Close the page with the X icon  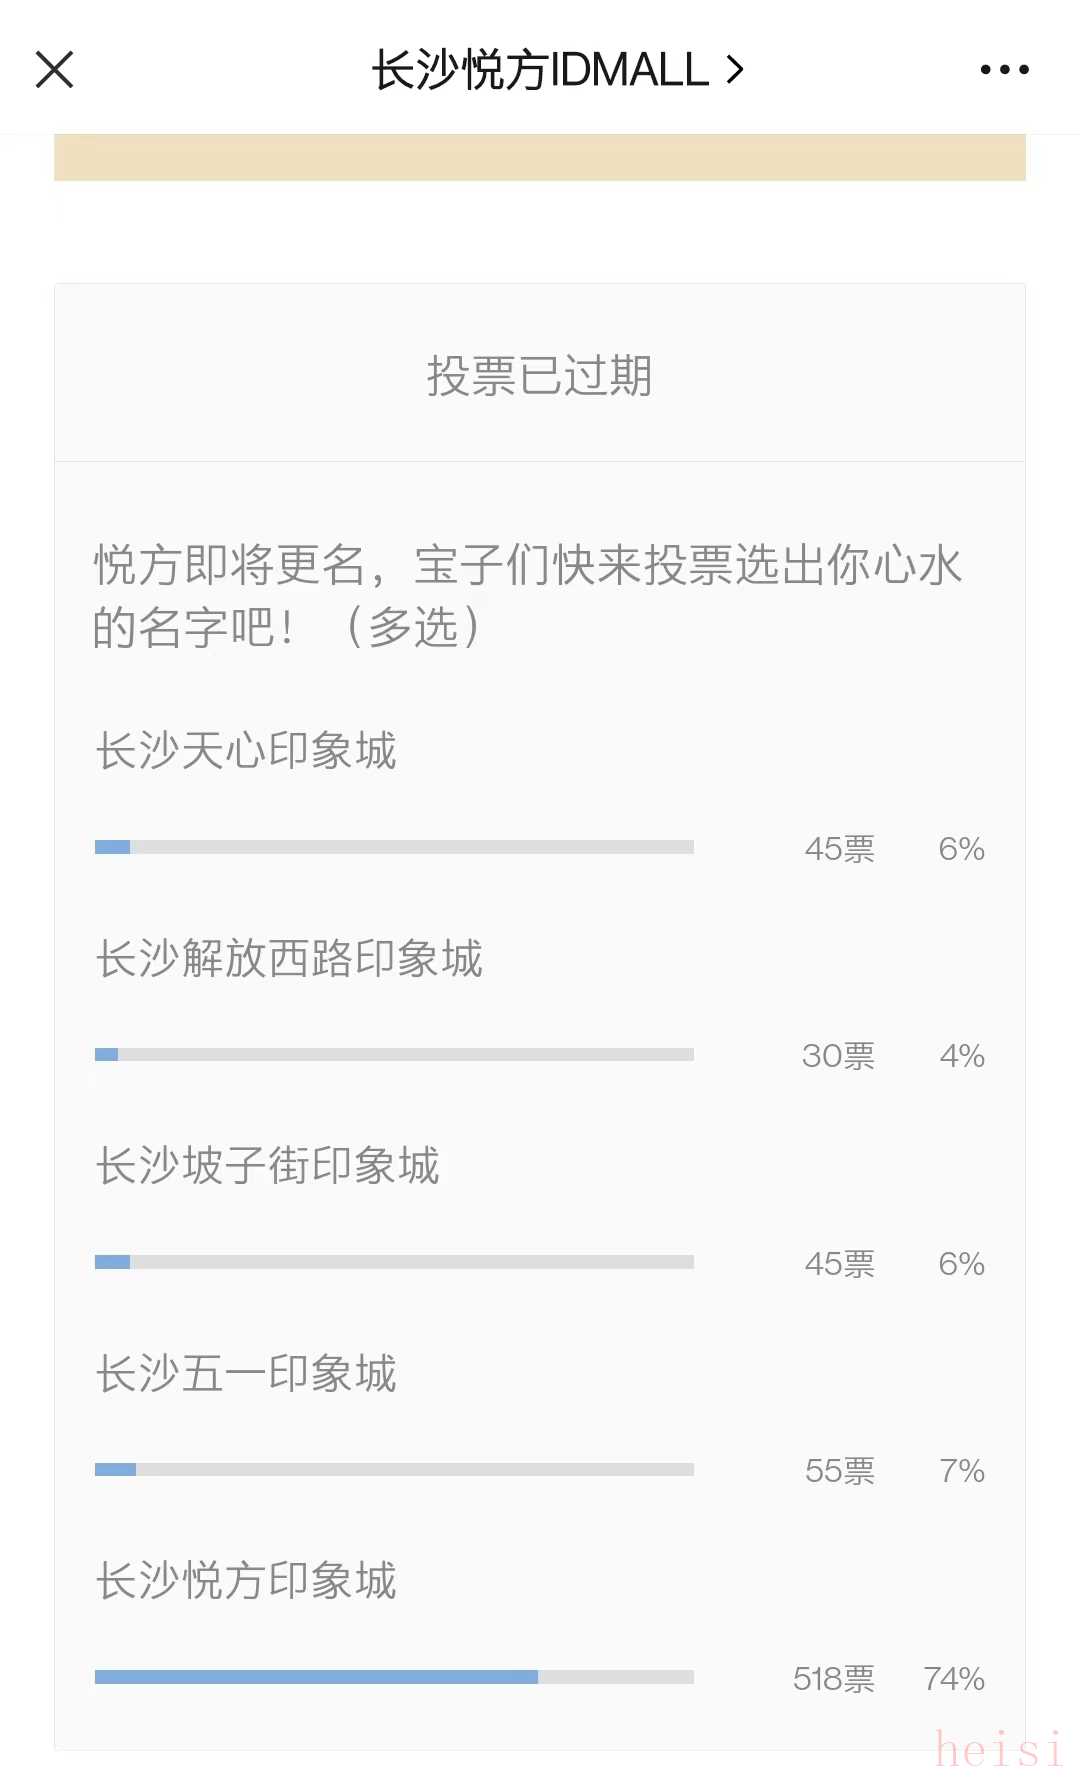(55, 70)
